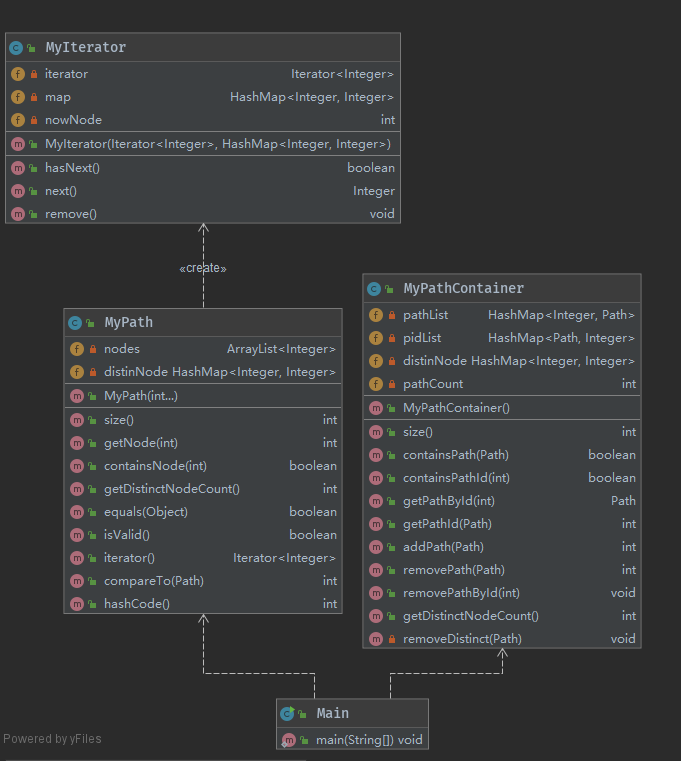Select the hasNext() method

click(203, 168)
